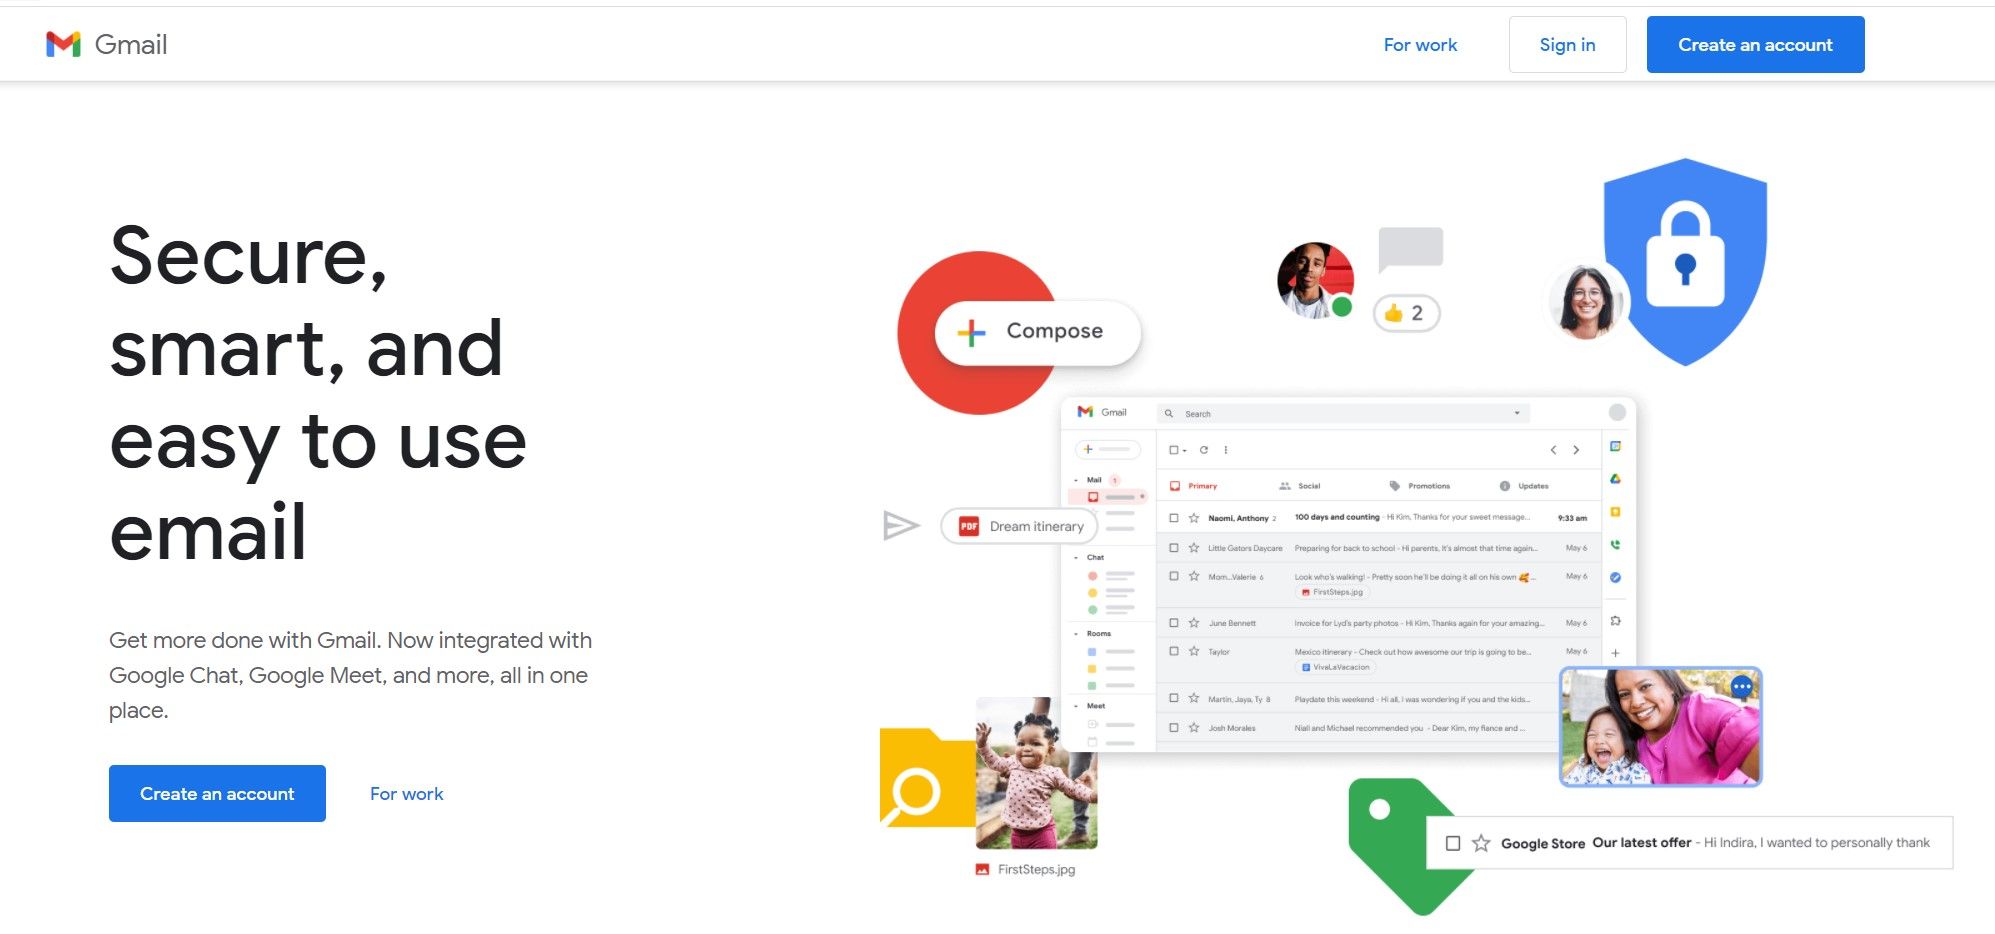Viewport: 1995px width, 934px height.
Task: Check the Josh Morales email checkbox
Action: pos(1174,728)
